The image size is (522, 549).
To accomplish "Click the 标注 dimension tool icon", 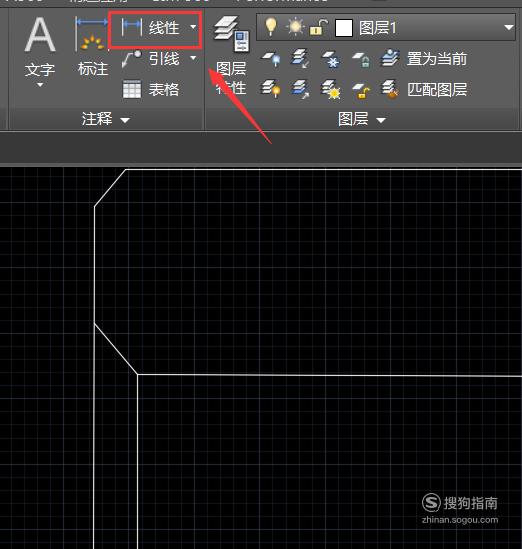I will coord(92,34).
